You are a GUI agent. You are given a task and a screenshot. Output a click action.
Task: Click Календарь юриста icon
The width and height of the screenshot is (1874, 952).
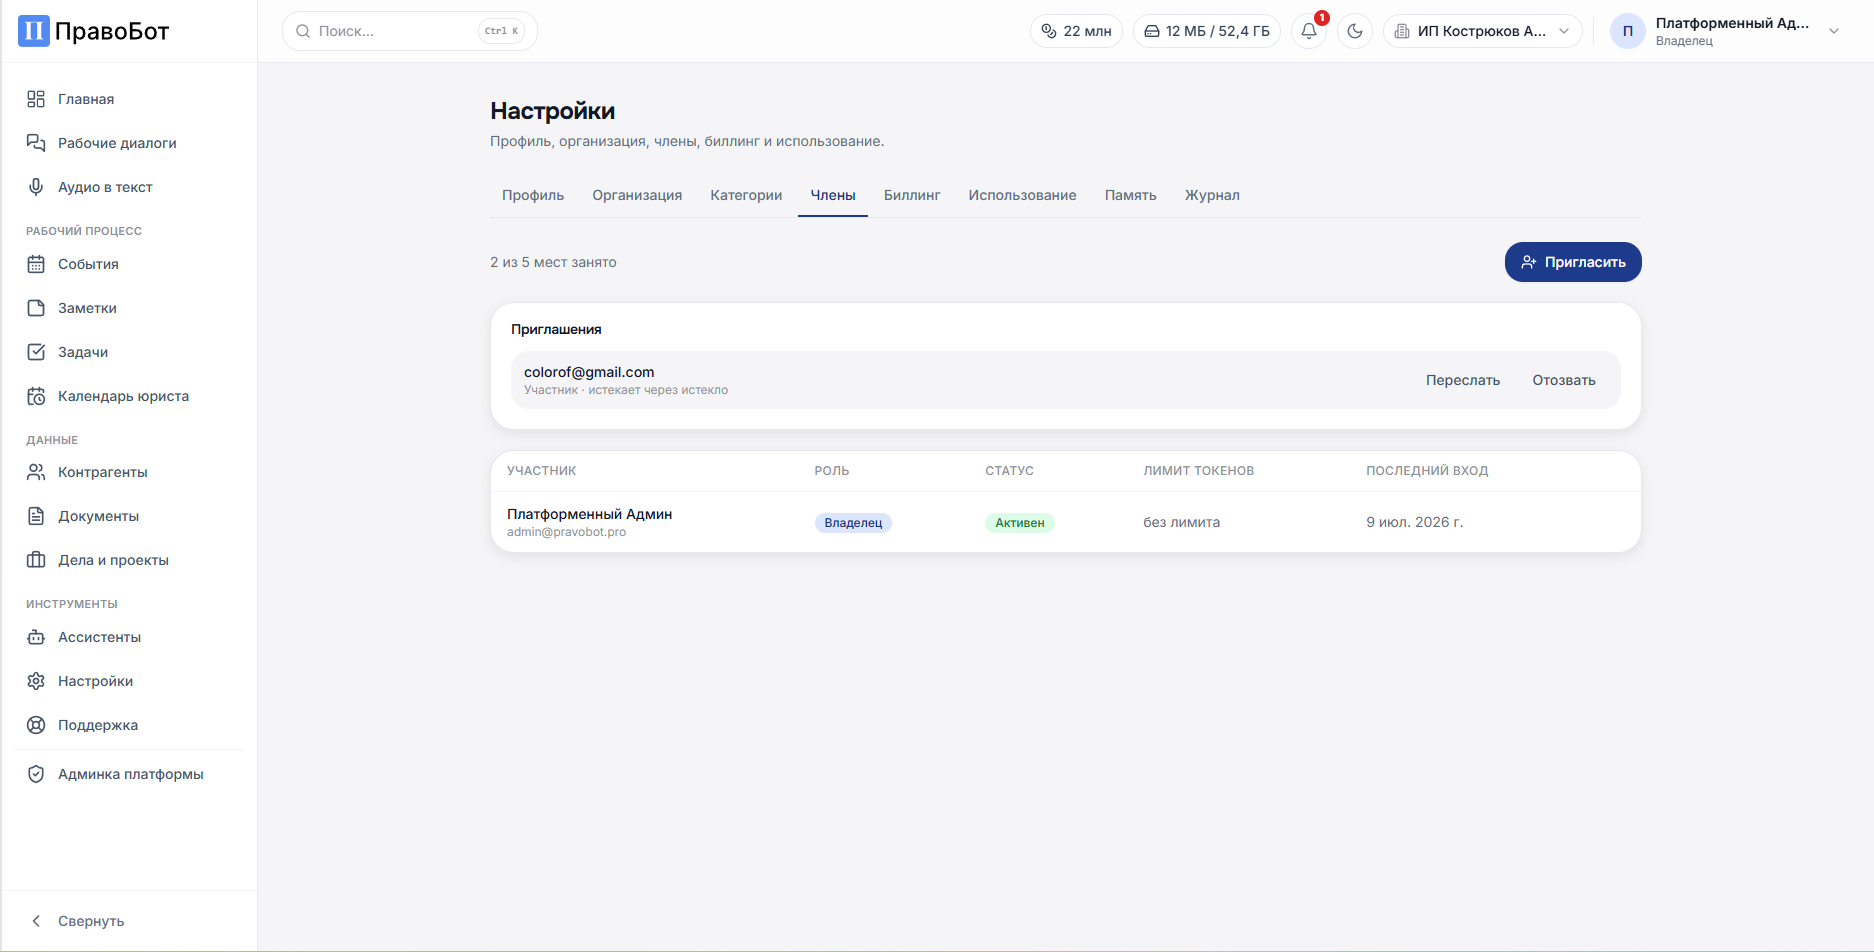point(36,396)
